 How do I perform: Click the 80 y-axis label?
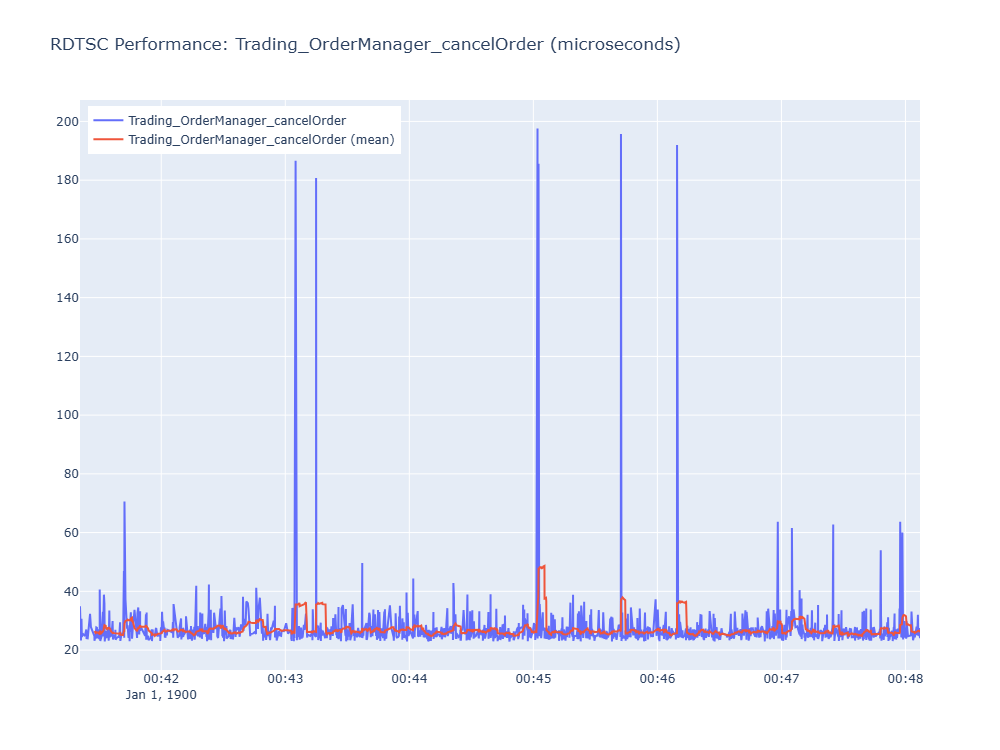click(x=71, y=473)
